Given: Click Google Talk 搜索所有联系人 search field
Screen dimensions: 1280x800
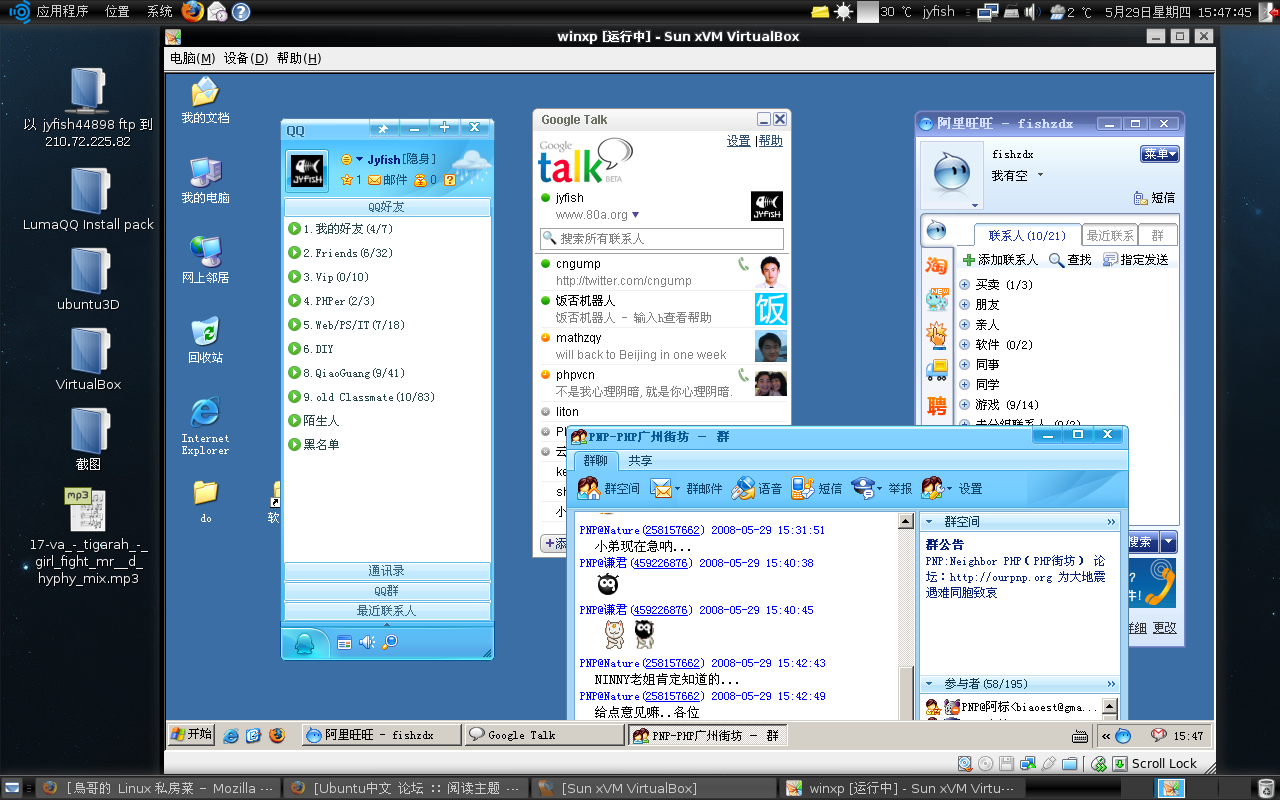Looking at the screenshot, I should coord(662,239).
